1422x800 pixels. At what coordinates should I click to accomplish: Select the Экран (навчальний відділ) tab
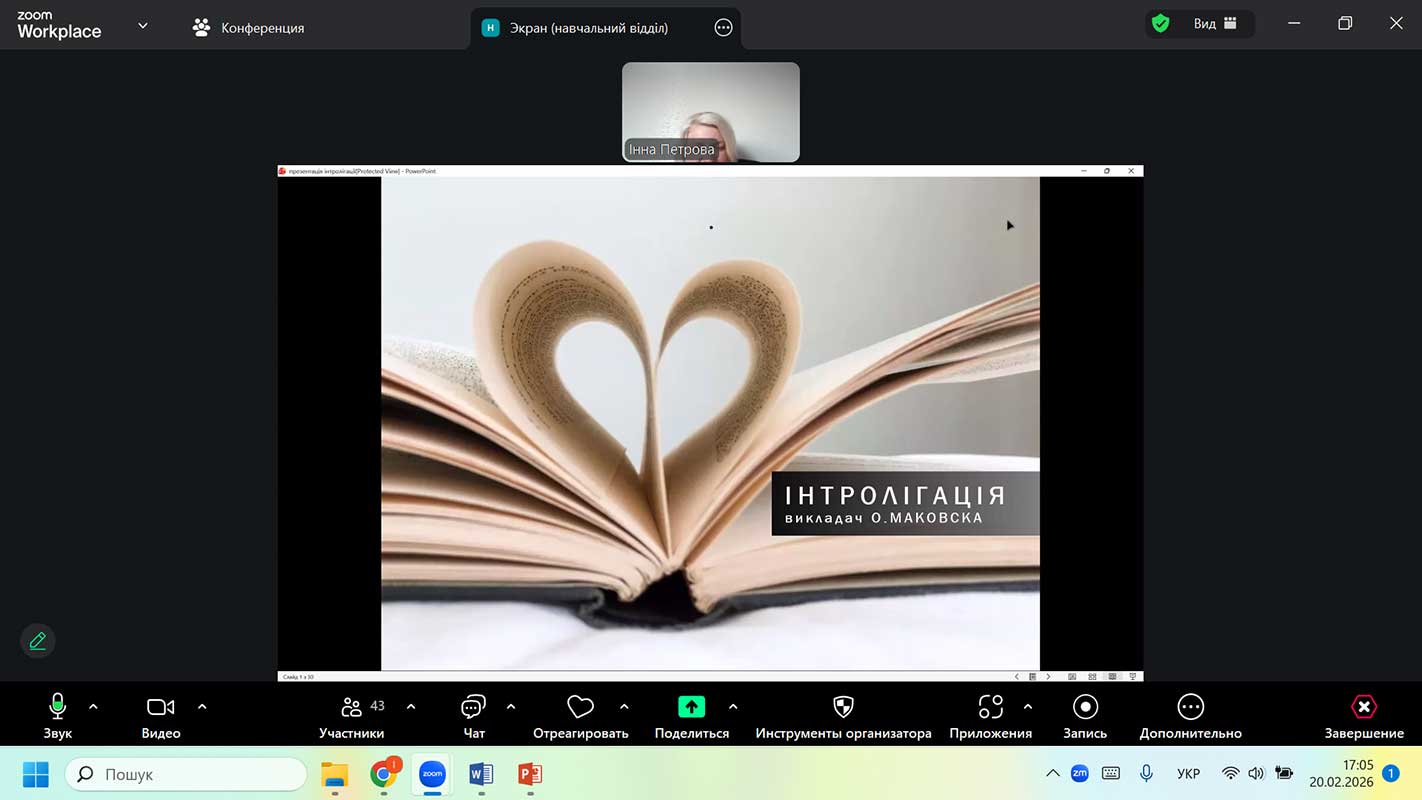588,28
